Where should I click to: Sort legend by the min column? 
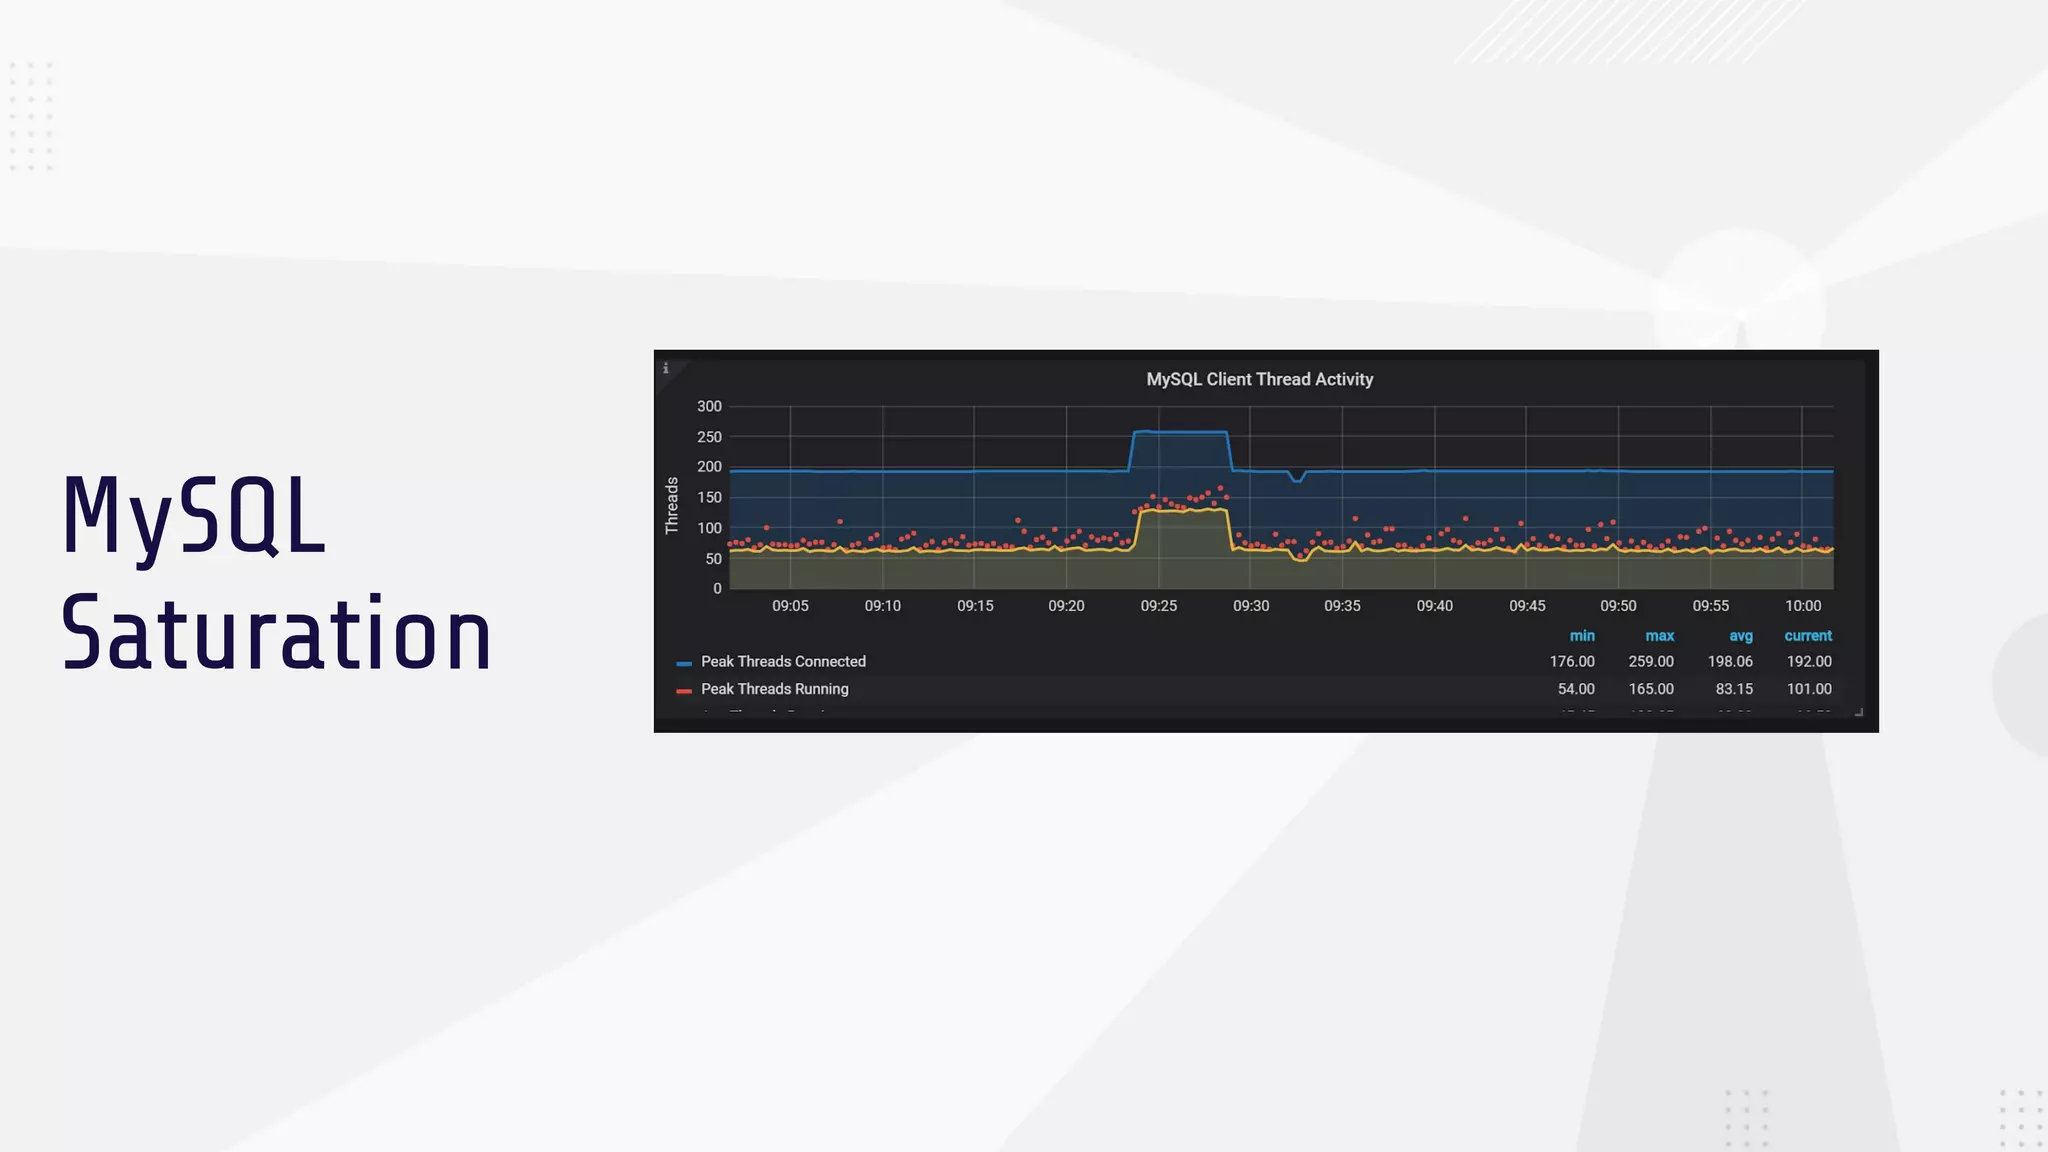(1581, 636)
